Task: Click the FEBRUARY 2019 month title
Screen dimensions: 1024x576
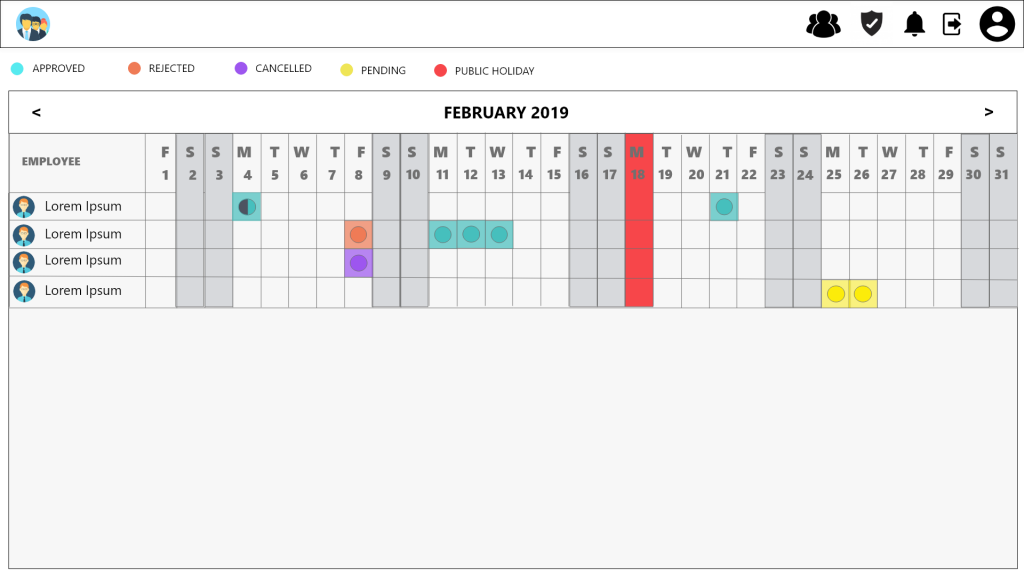Action: [506, 113]
